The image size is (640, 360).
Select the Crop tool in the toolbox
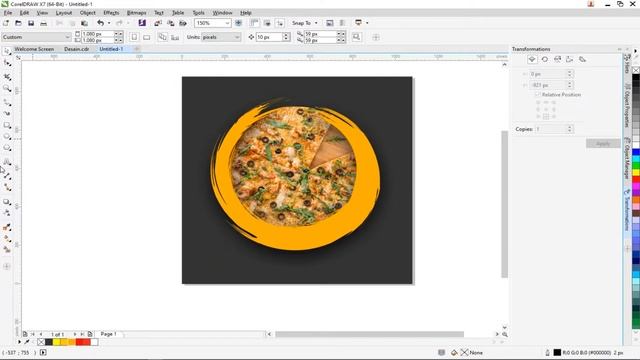point(7,76)
